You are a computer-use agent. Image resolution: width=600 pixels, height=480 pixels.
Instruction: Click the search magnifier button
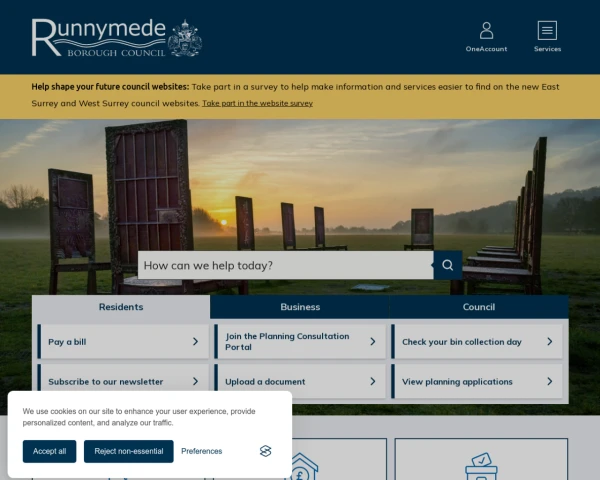[448, 265]
